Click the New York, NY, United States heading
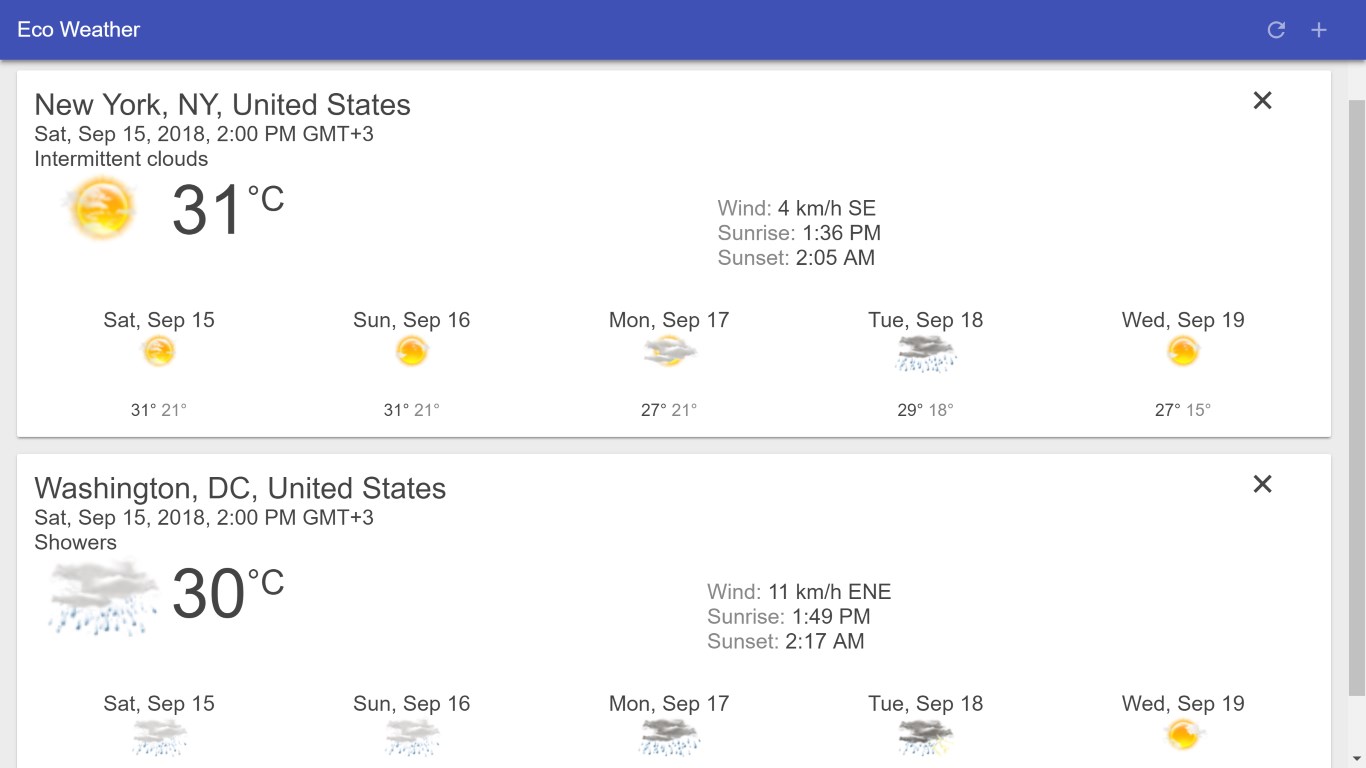This screenshot has height=768, width=1366. [x=222, y=105]
